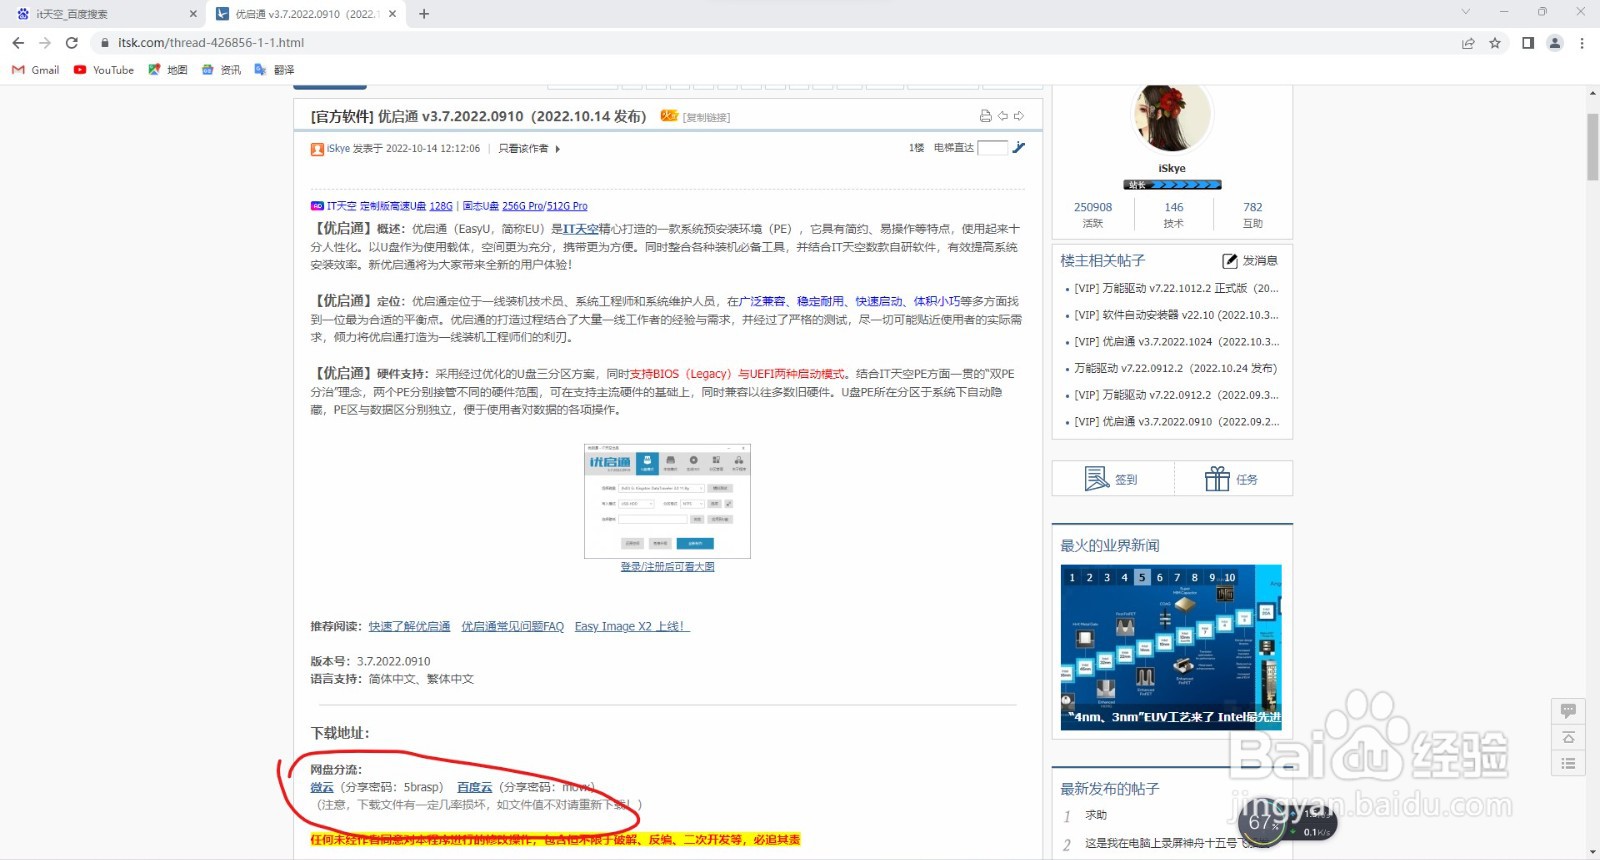
Task: Go to next thread with right arrow icon
Action: [x=1019, y=116]
